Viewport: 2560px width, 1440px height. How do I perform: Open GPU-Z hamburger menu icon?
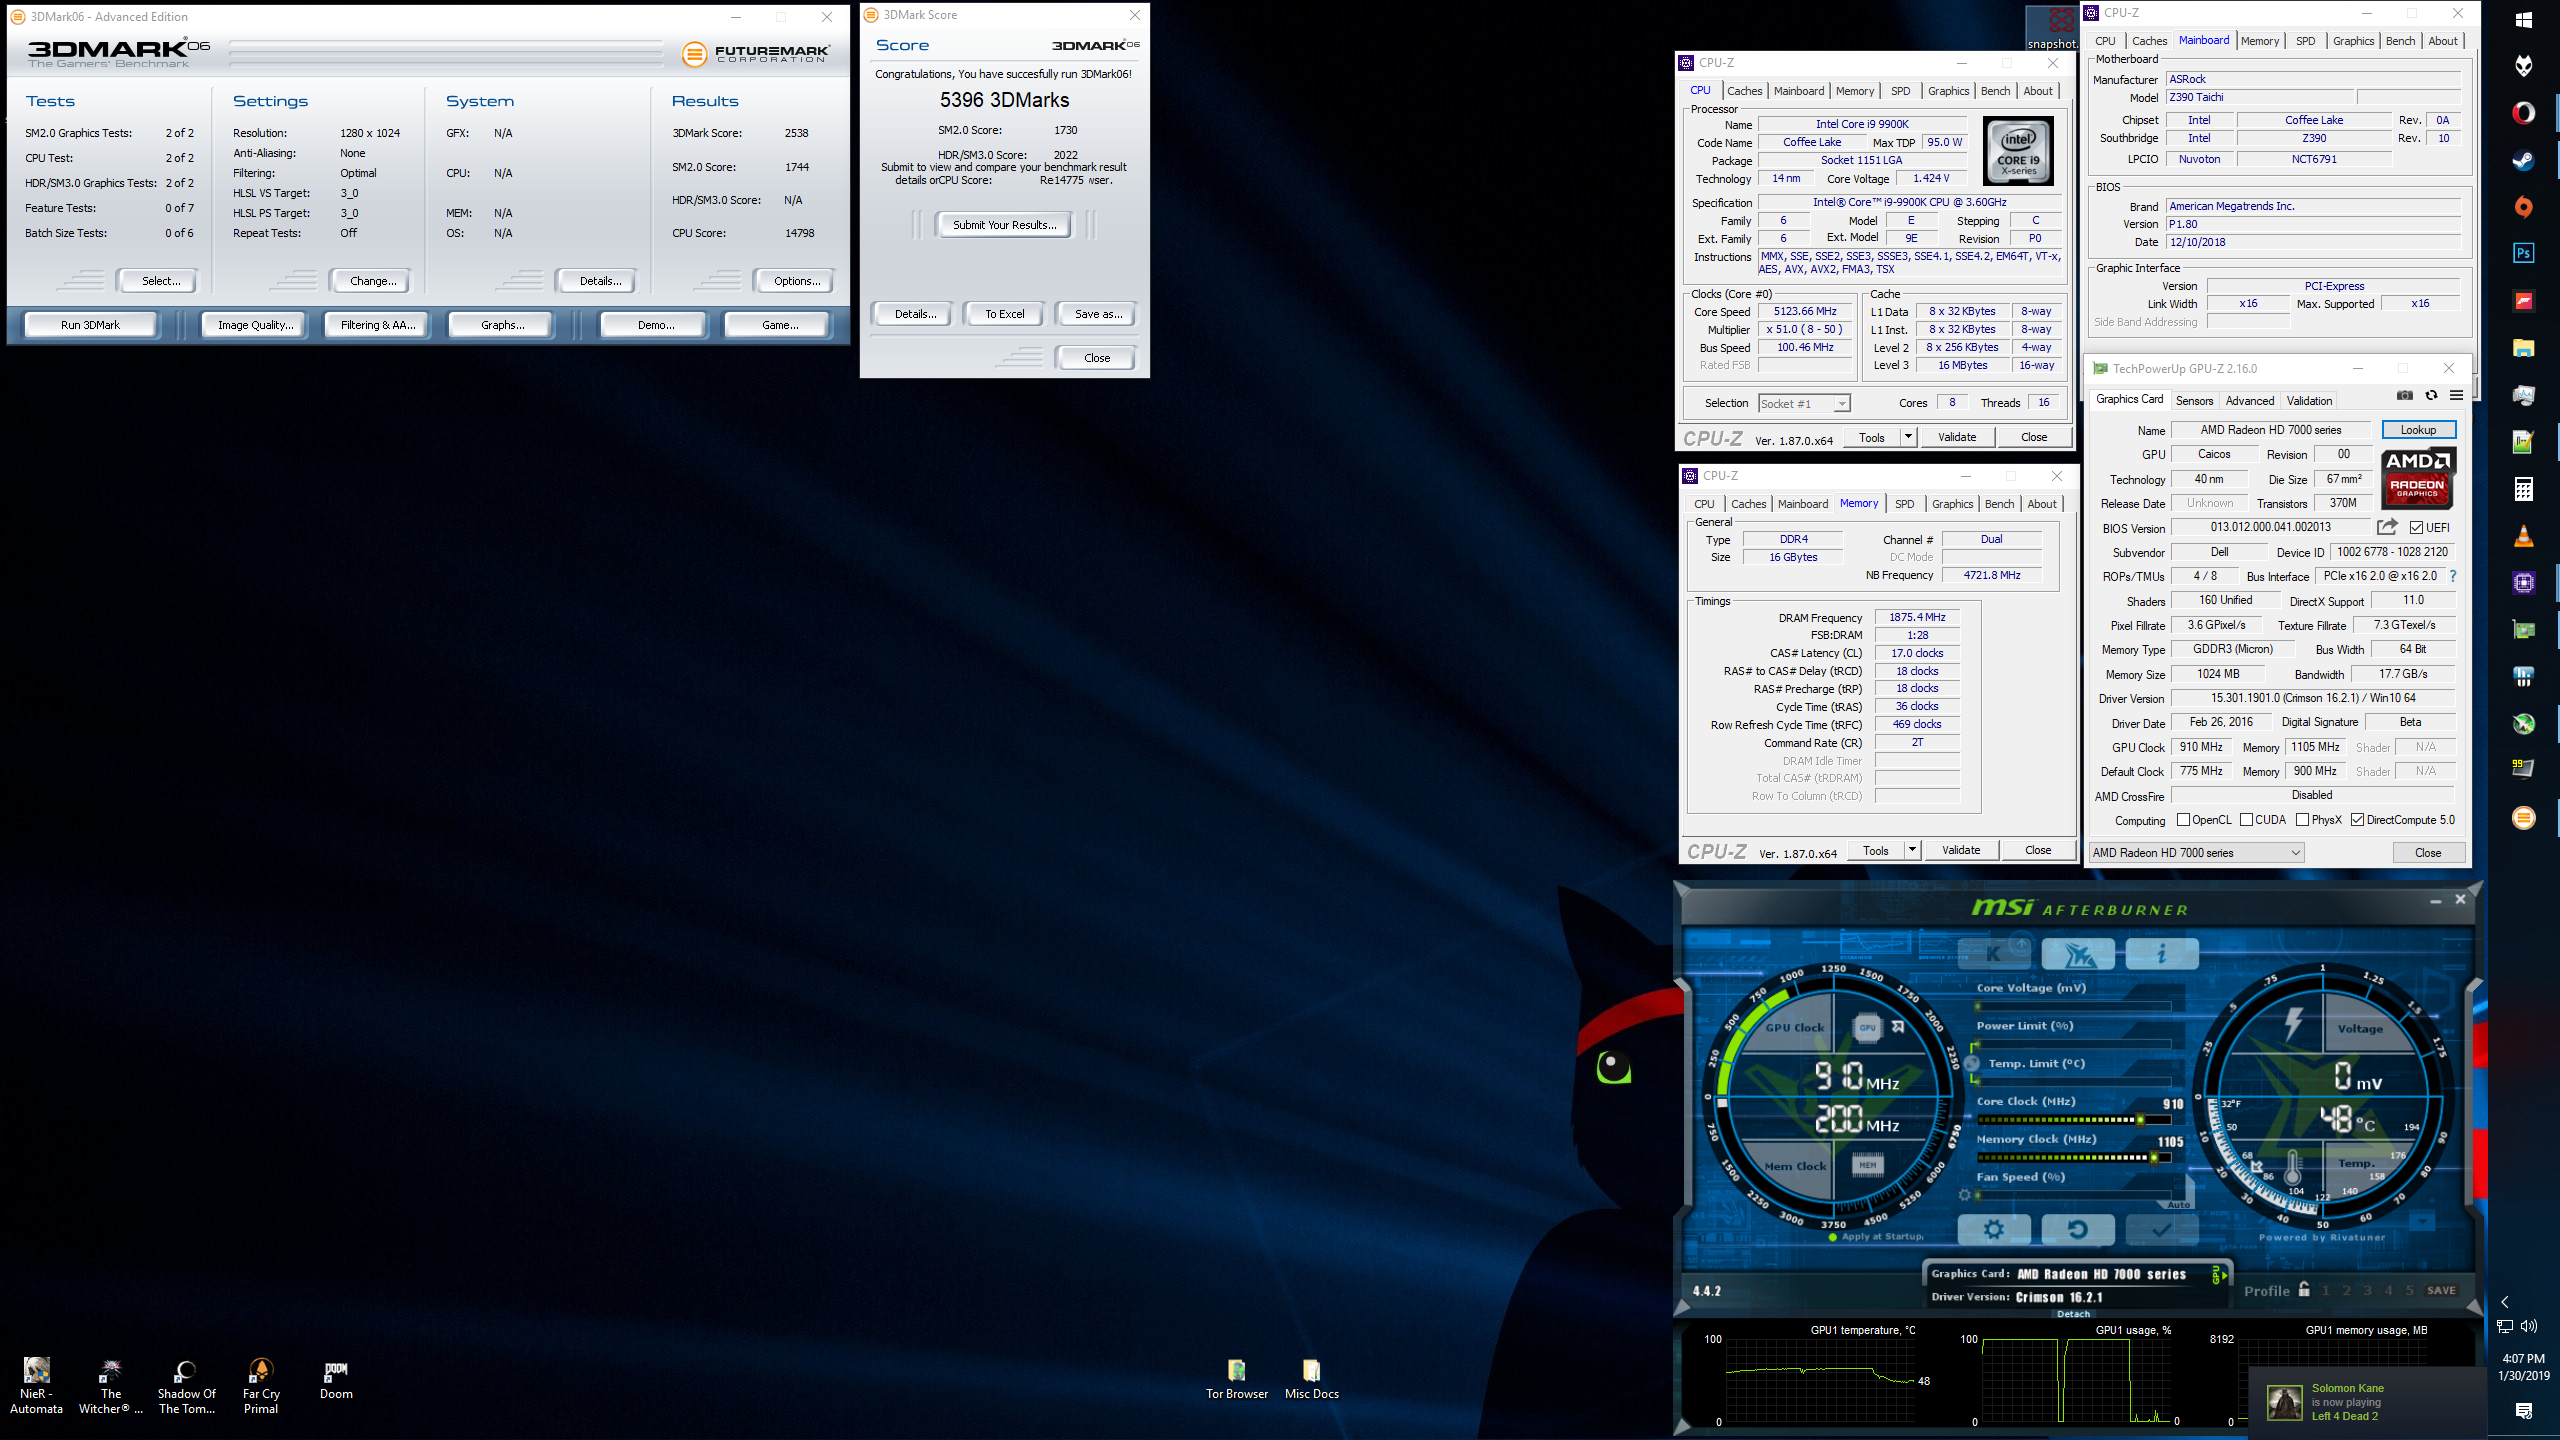pyautogui.click(x=2456, y=395)
